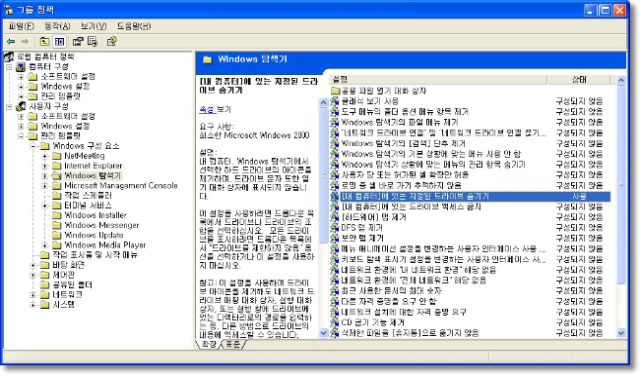The height and width of the screenshot is (375, 640).
Task: Select policy Windows 탐색기의 [검색] 단추 제거
Action: click(403, 143)
